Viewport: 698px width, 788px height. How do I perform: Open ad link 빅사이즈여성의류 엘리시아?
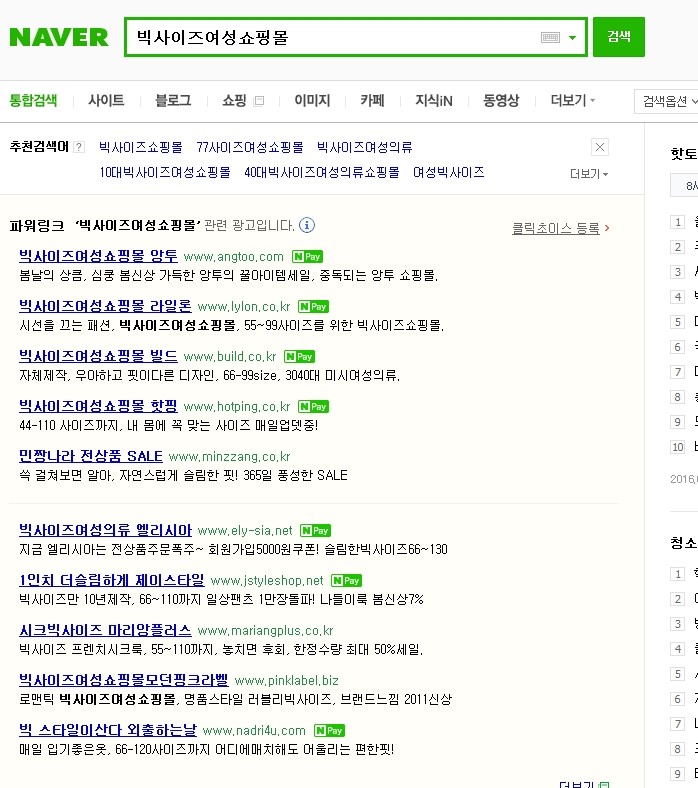click(106, 530)
